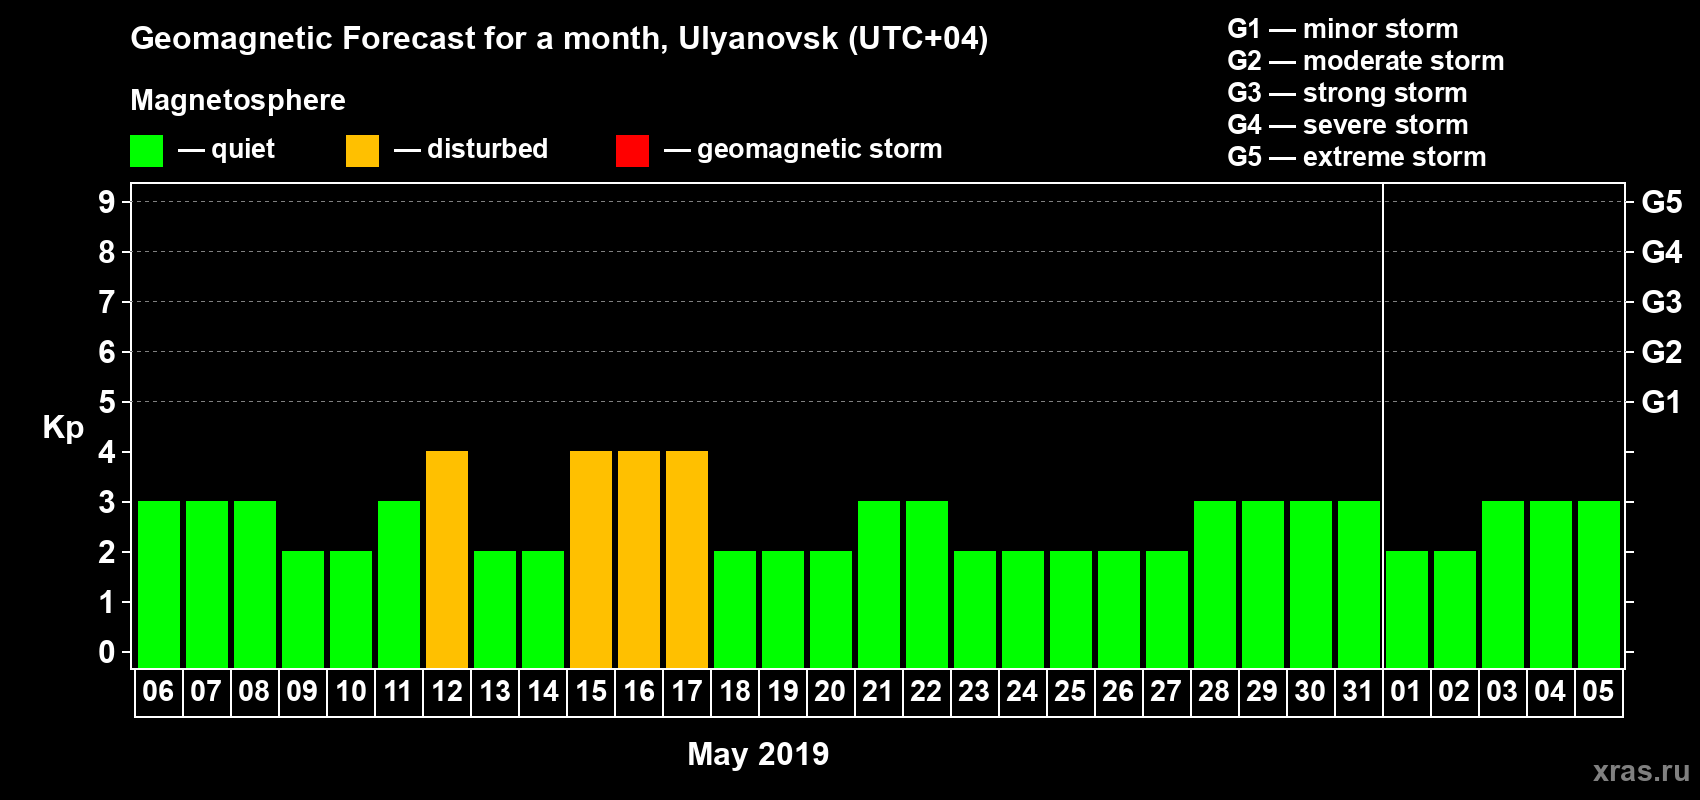
Task: Click the green quiet legend swatch
Action: tap(146, 151)
